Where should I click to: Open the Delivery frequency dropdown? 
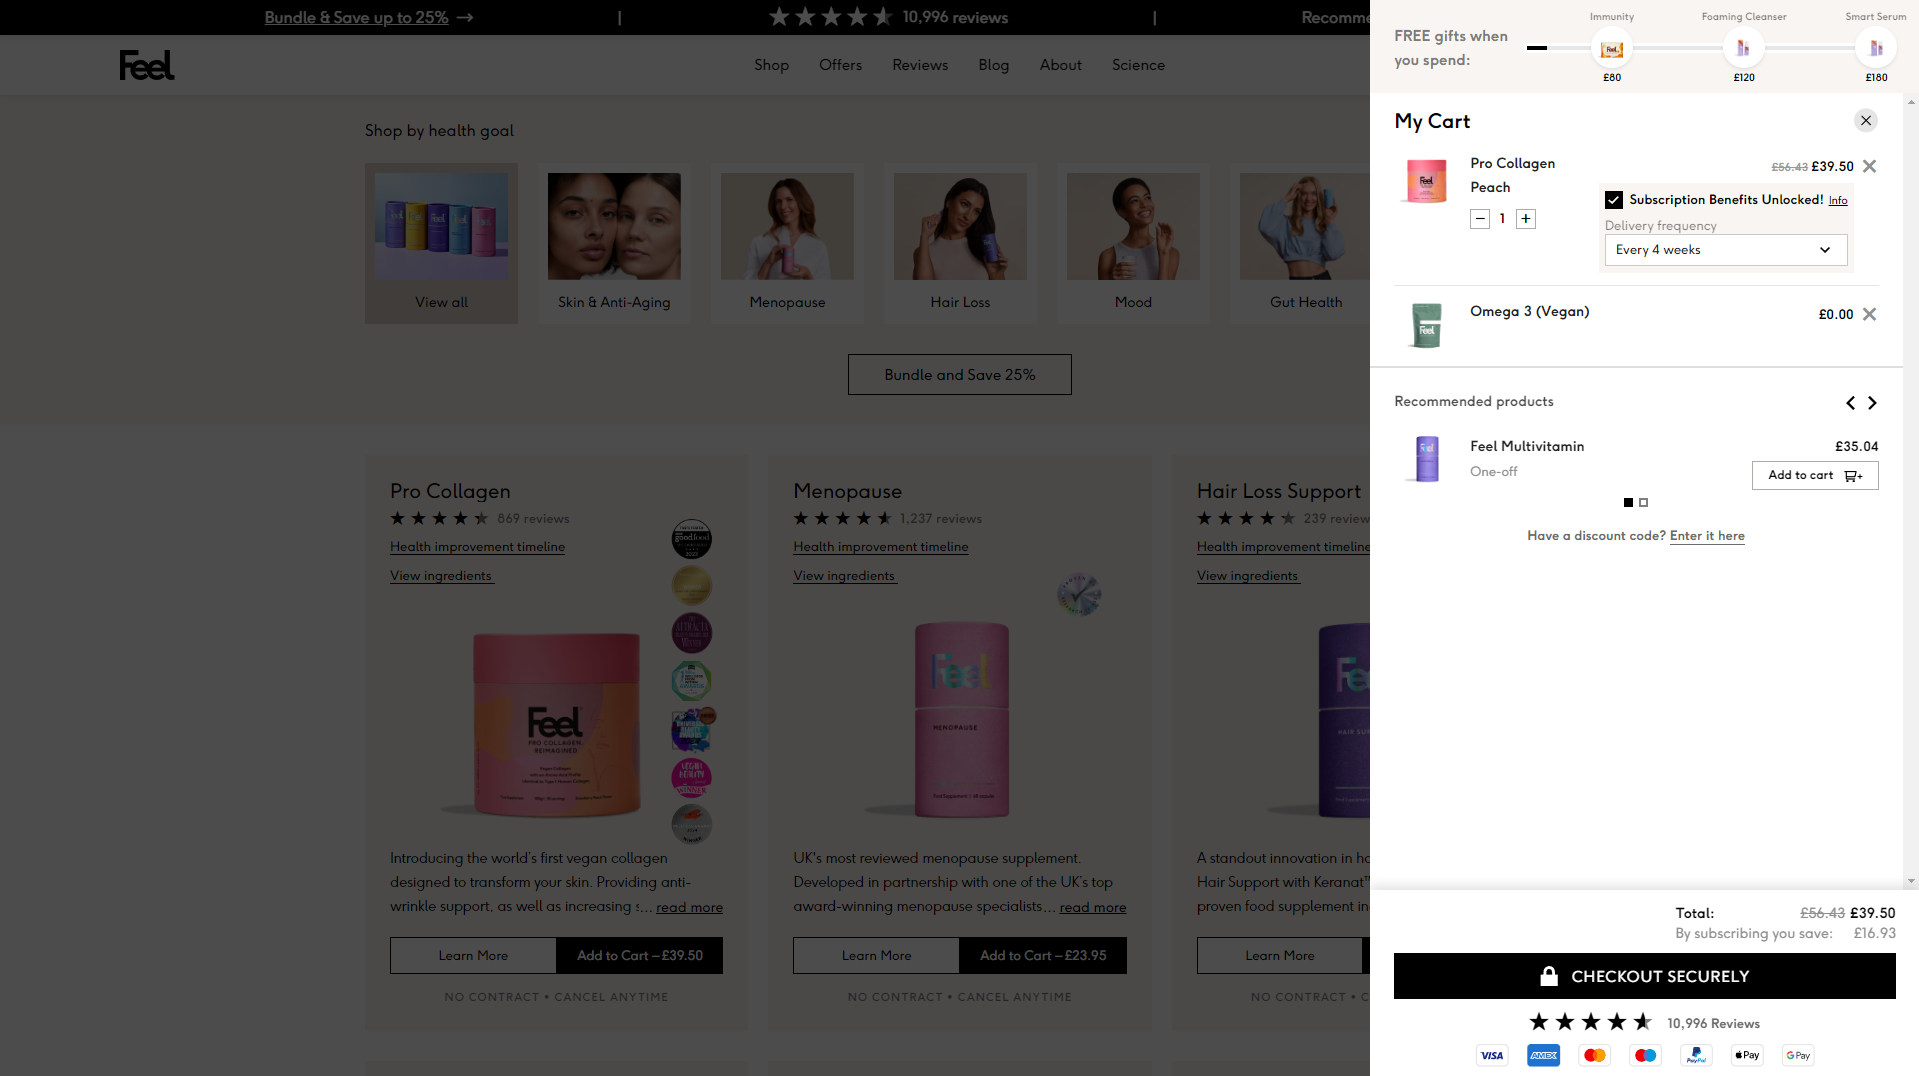[1725, 250]
